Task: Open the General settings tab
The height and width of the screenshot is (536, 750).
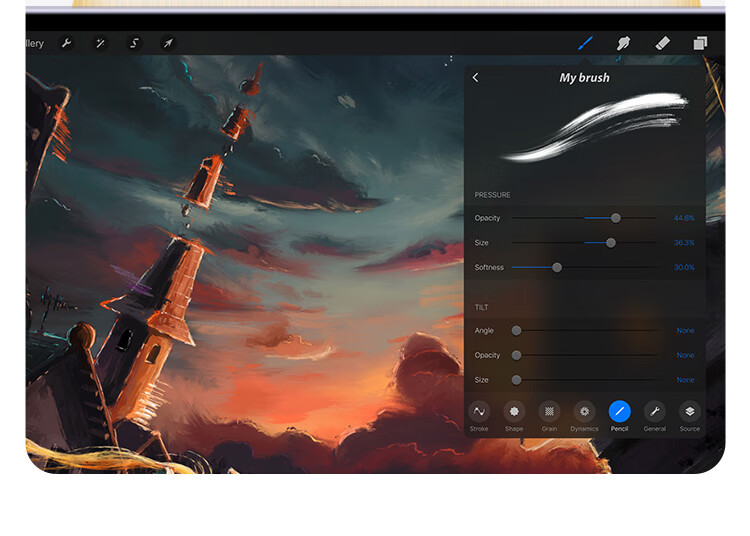Action: pyautogui.click(x=654, y=416)
